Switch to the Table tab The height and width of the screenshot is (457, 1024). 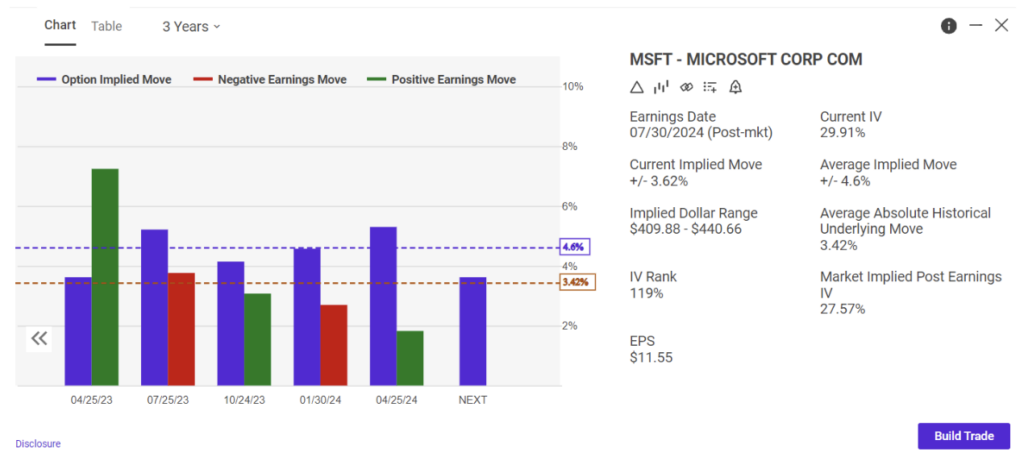tap(106, 26)
